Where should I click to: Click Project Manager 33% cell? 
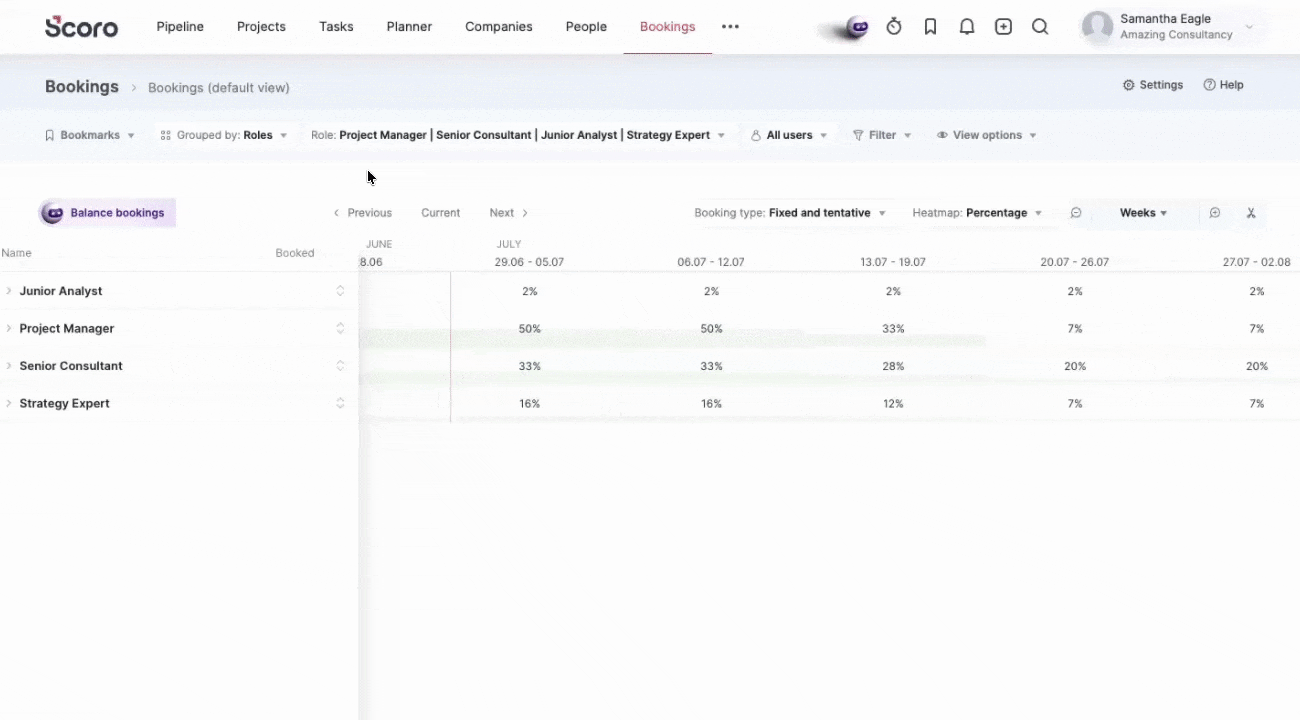[893, 328]
